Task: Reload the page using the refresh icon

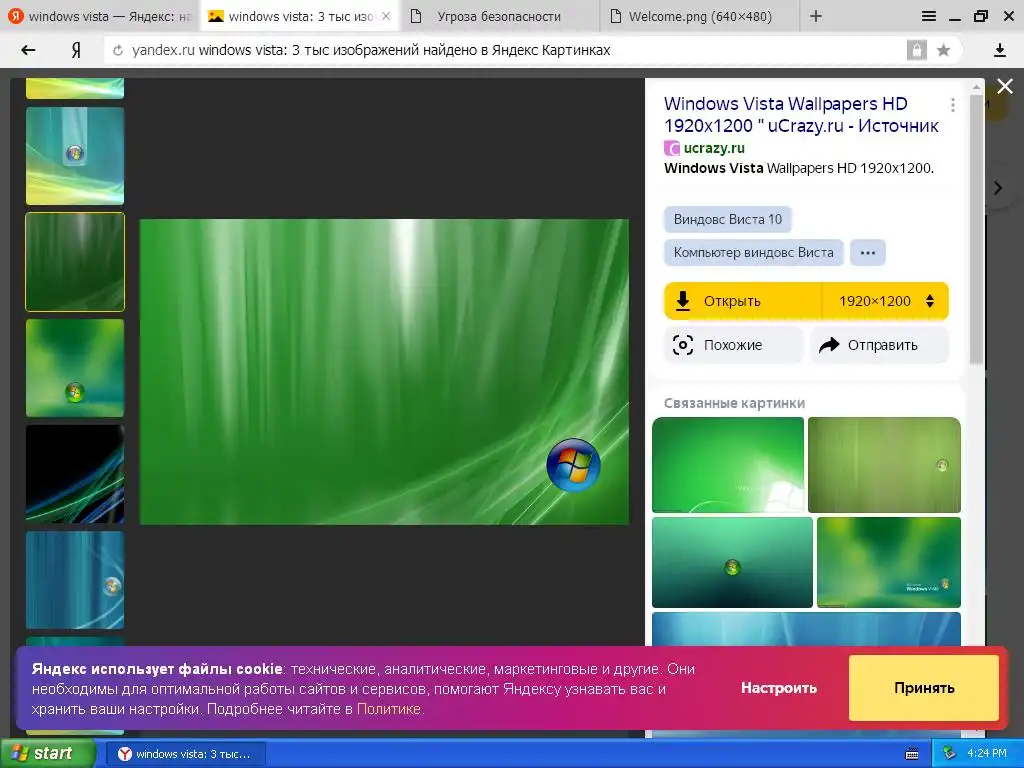Action: coord(118,50)
